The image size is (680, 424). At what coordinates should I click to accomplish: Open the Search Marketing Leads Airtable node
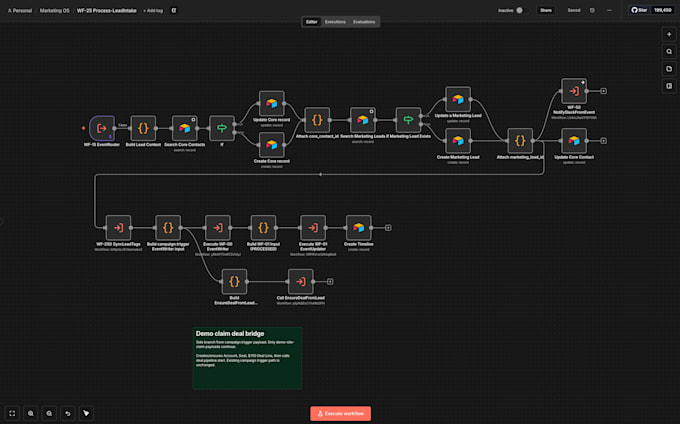click(363, 120)
